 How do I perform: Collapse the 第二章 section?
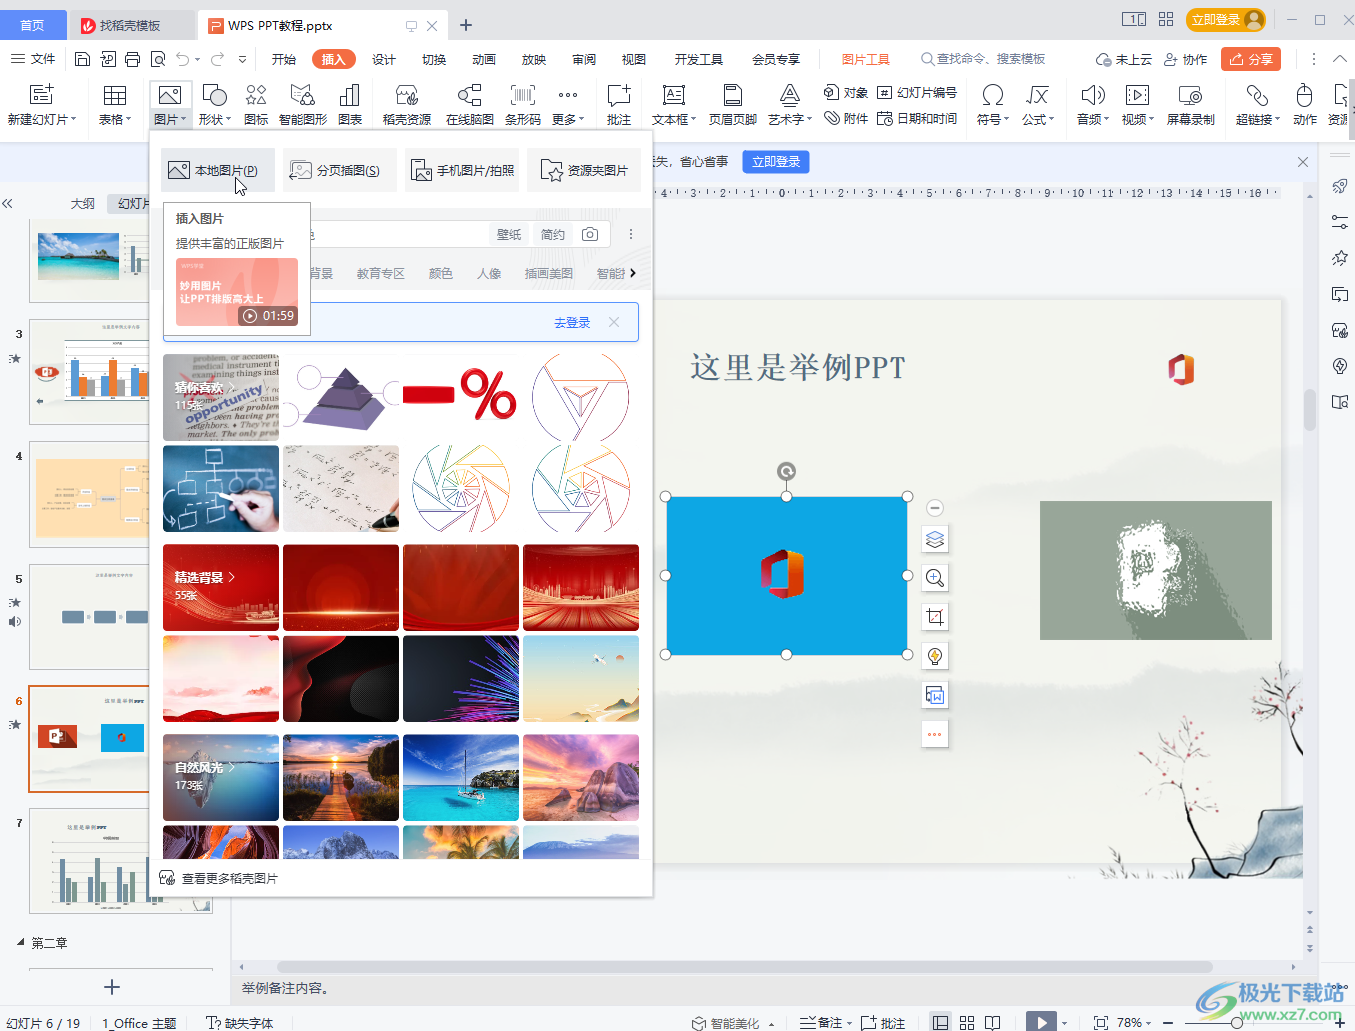coord(20,942)
